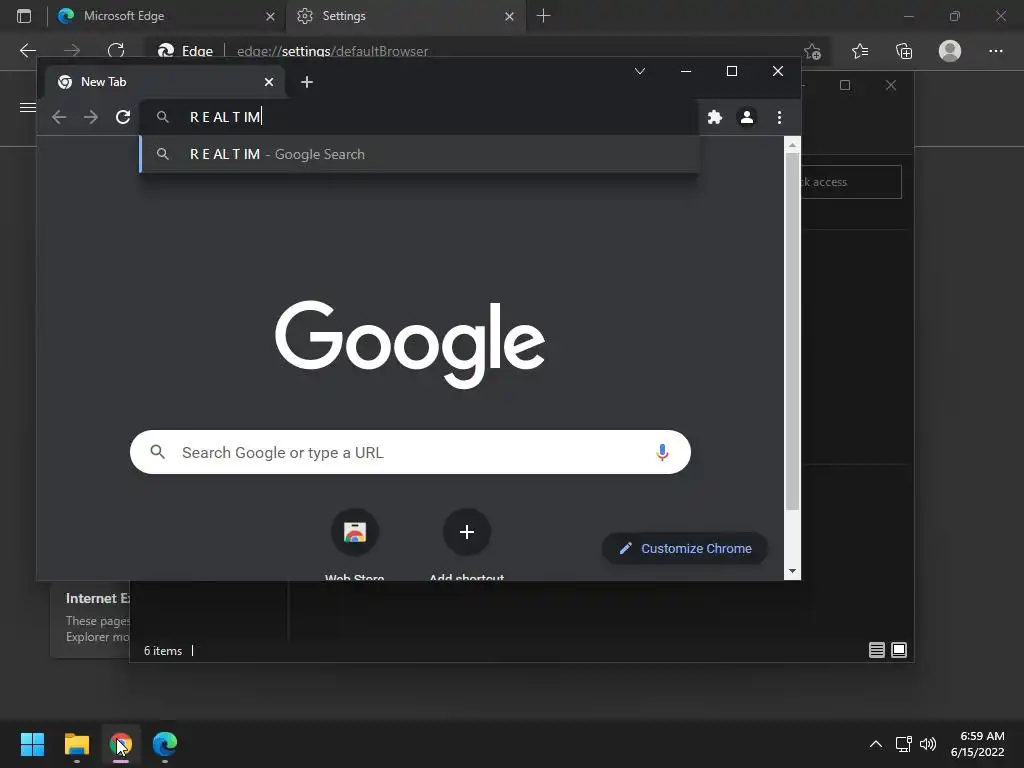Show hidden system tray icons
1024x768 pixels.
[876, 744]
